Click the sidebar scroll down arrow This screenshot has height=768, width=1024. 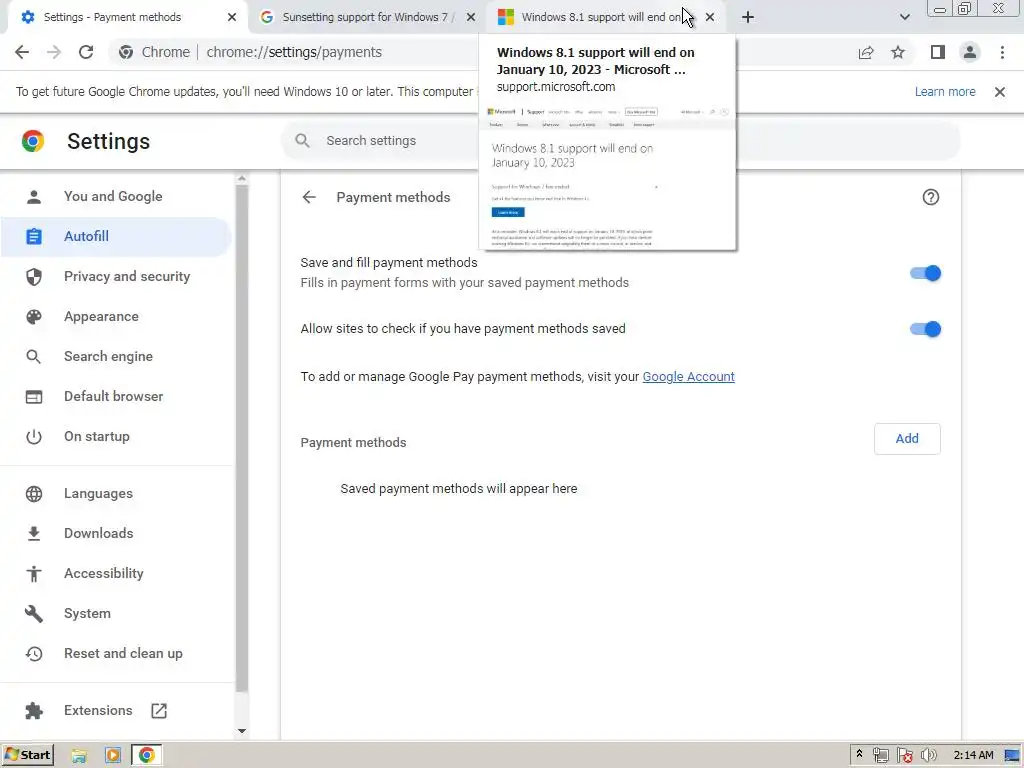pos(242,731)
